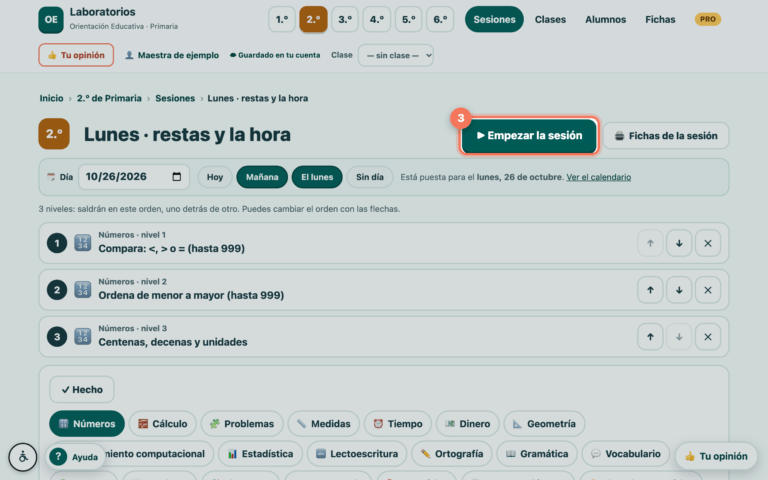
Task: Open the Sesiones tab
Action: [x=494, y=20]
